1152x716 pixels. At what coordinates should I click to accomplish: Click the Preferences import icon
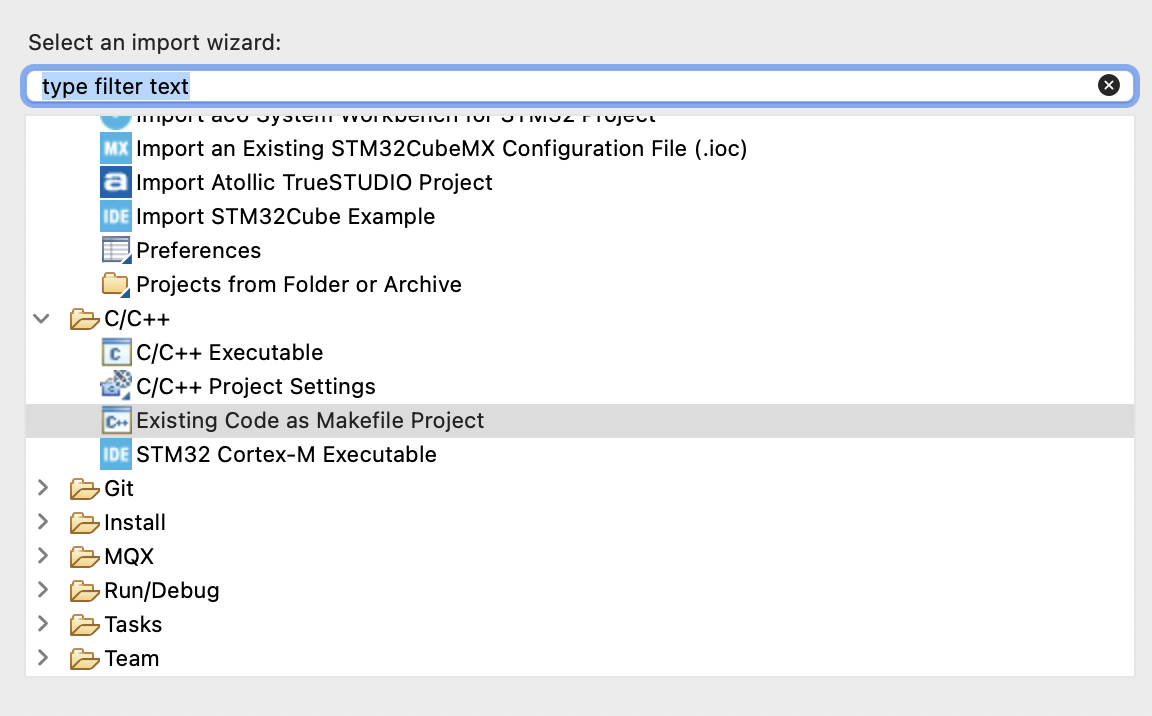[115, 250]
